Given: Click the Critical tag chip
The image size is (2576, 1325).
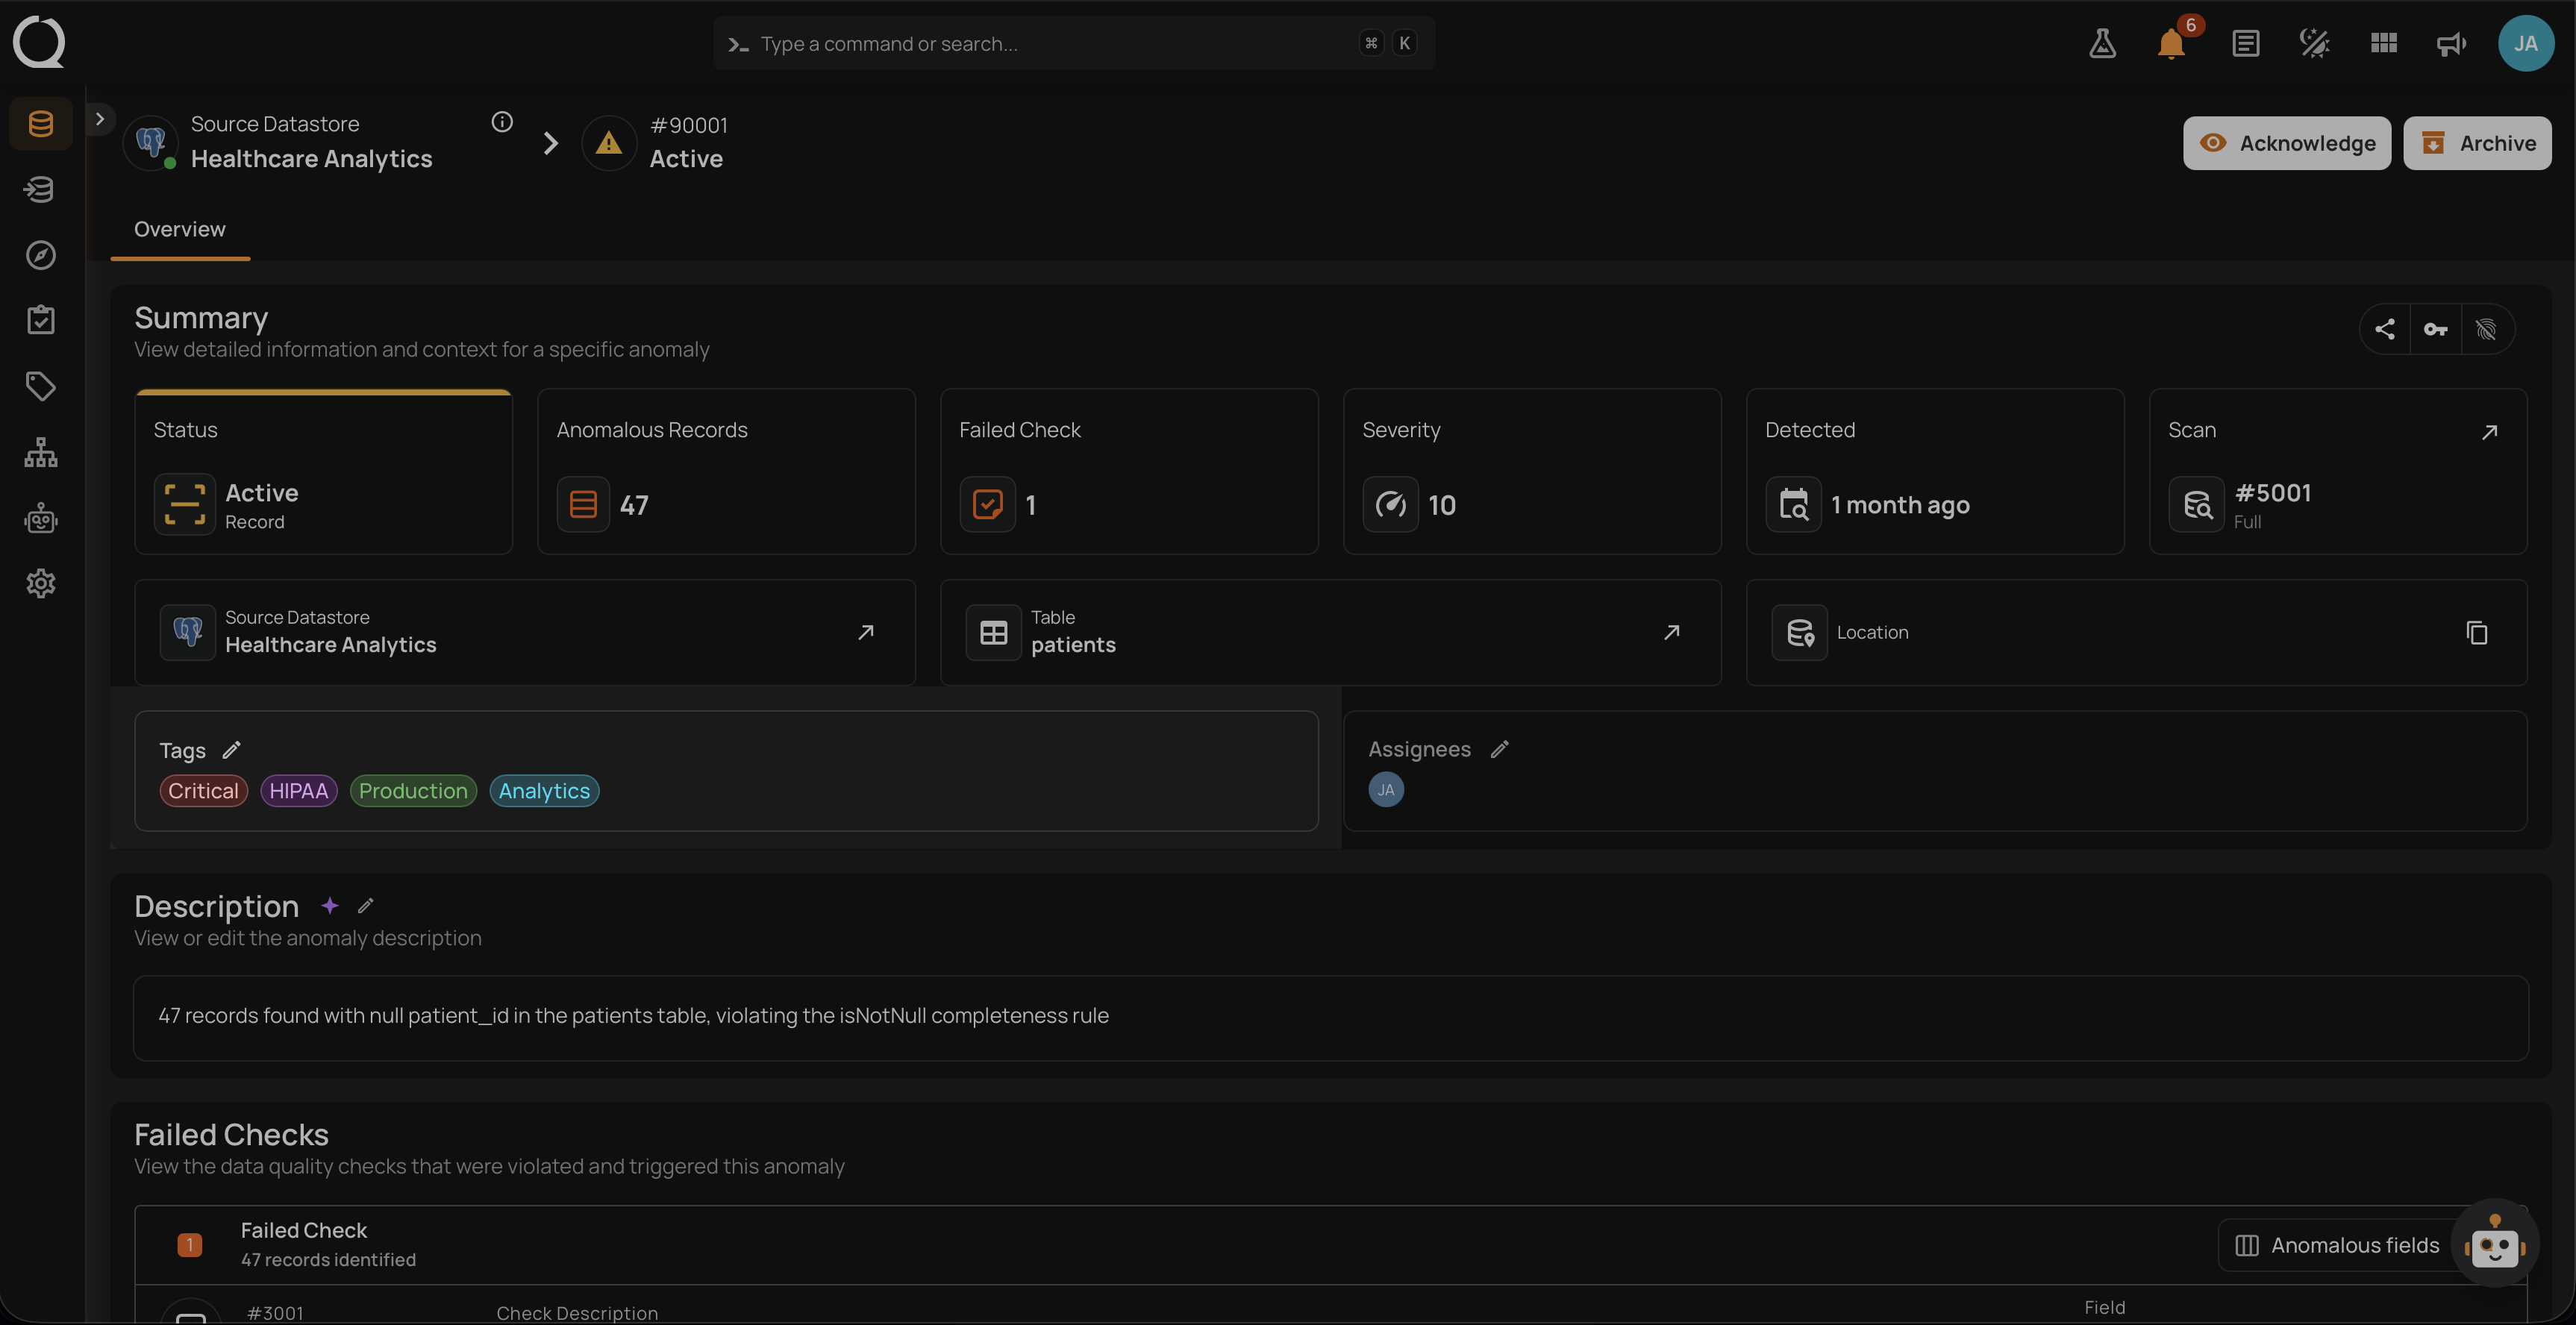Looking at the screenshot, I should pos(203,791).
